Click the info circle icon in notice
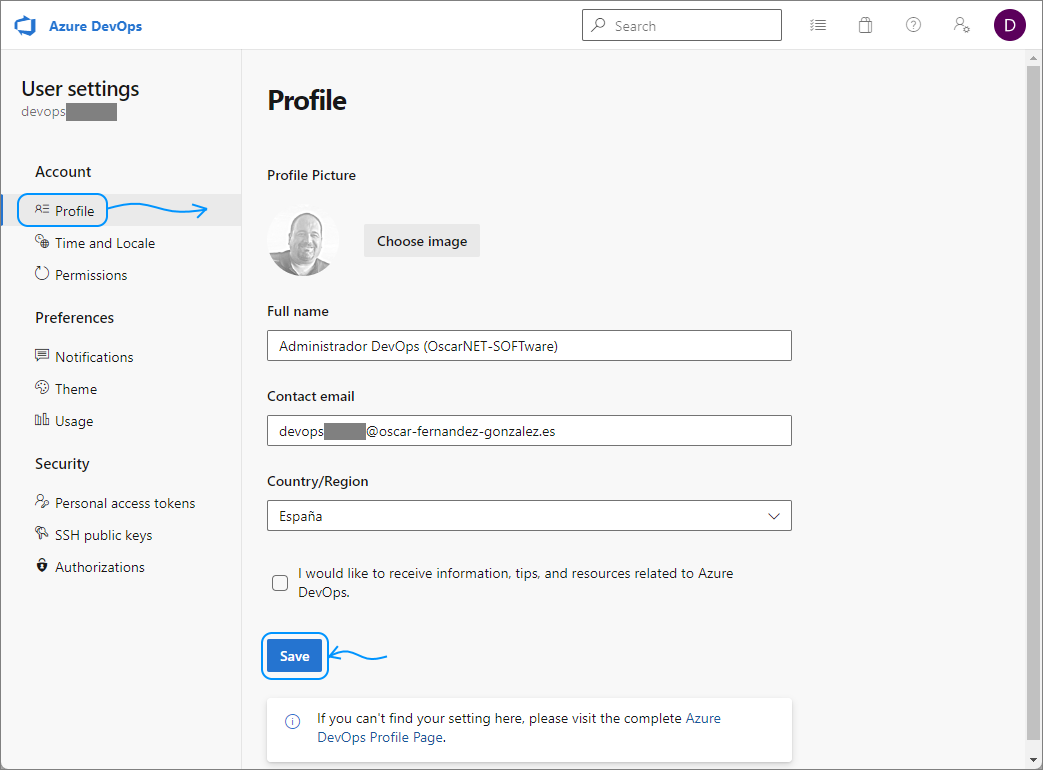Image resolution: width=1043 pixels, height=770 pixels. 293,721
